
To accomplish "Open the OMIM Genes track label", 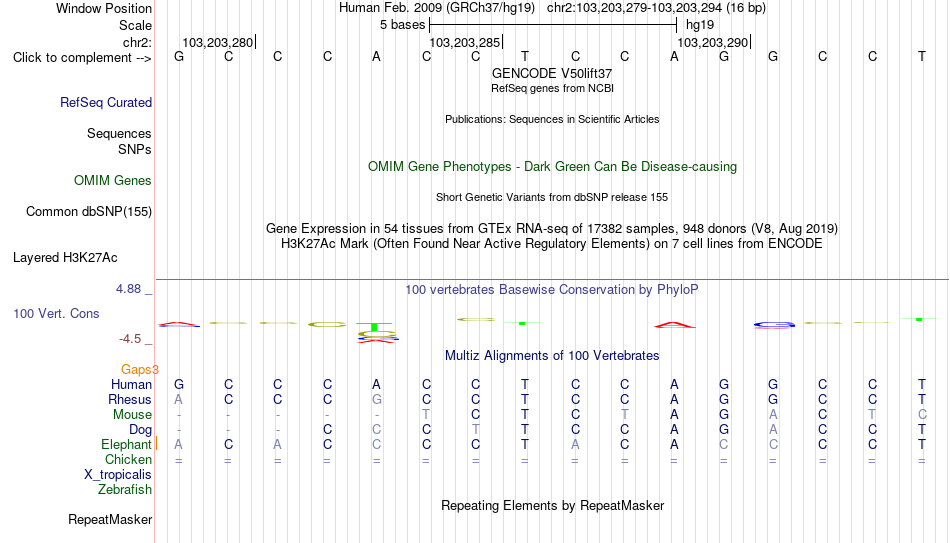I will click(x=113, y=181).
